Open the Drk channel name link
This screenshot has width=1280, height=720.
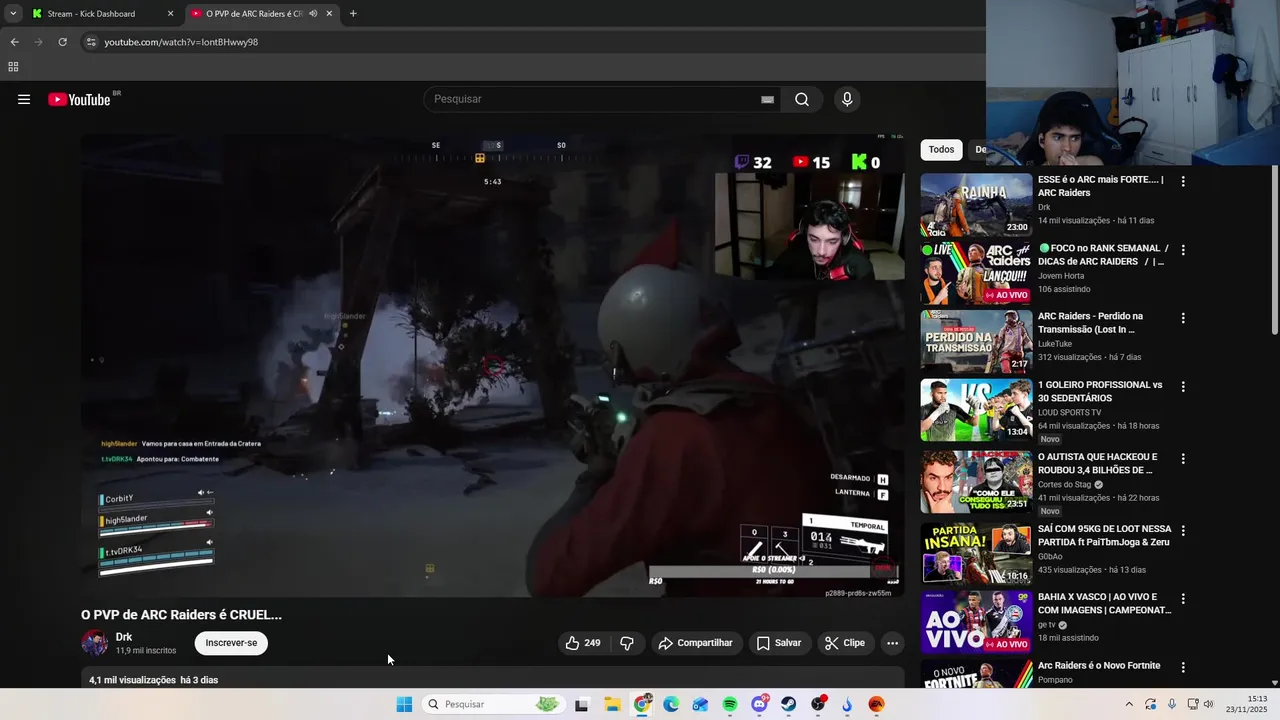coord(124,637)
